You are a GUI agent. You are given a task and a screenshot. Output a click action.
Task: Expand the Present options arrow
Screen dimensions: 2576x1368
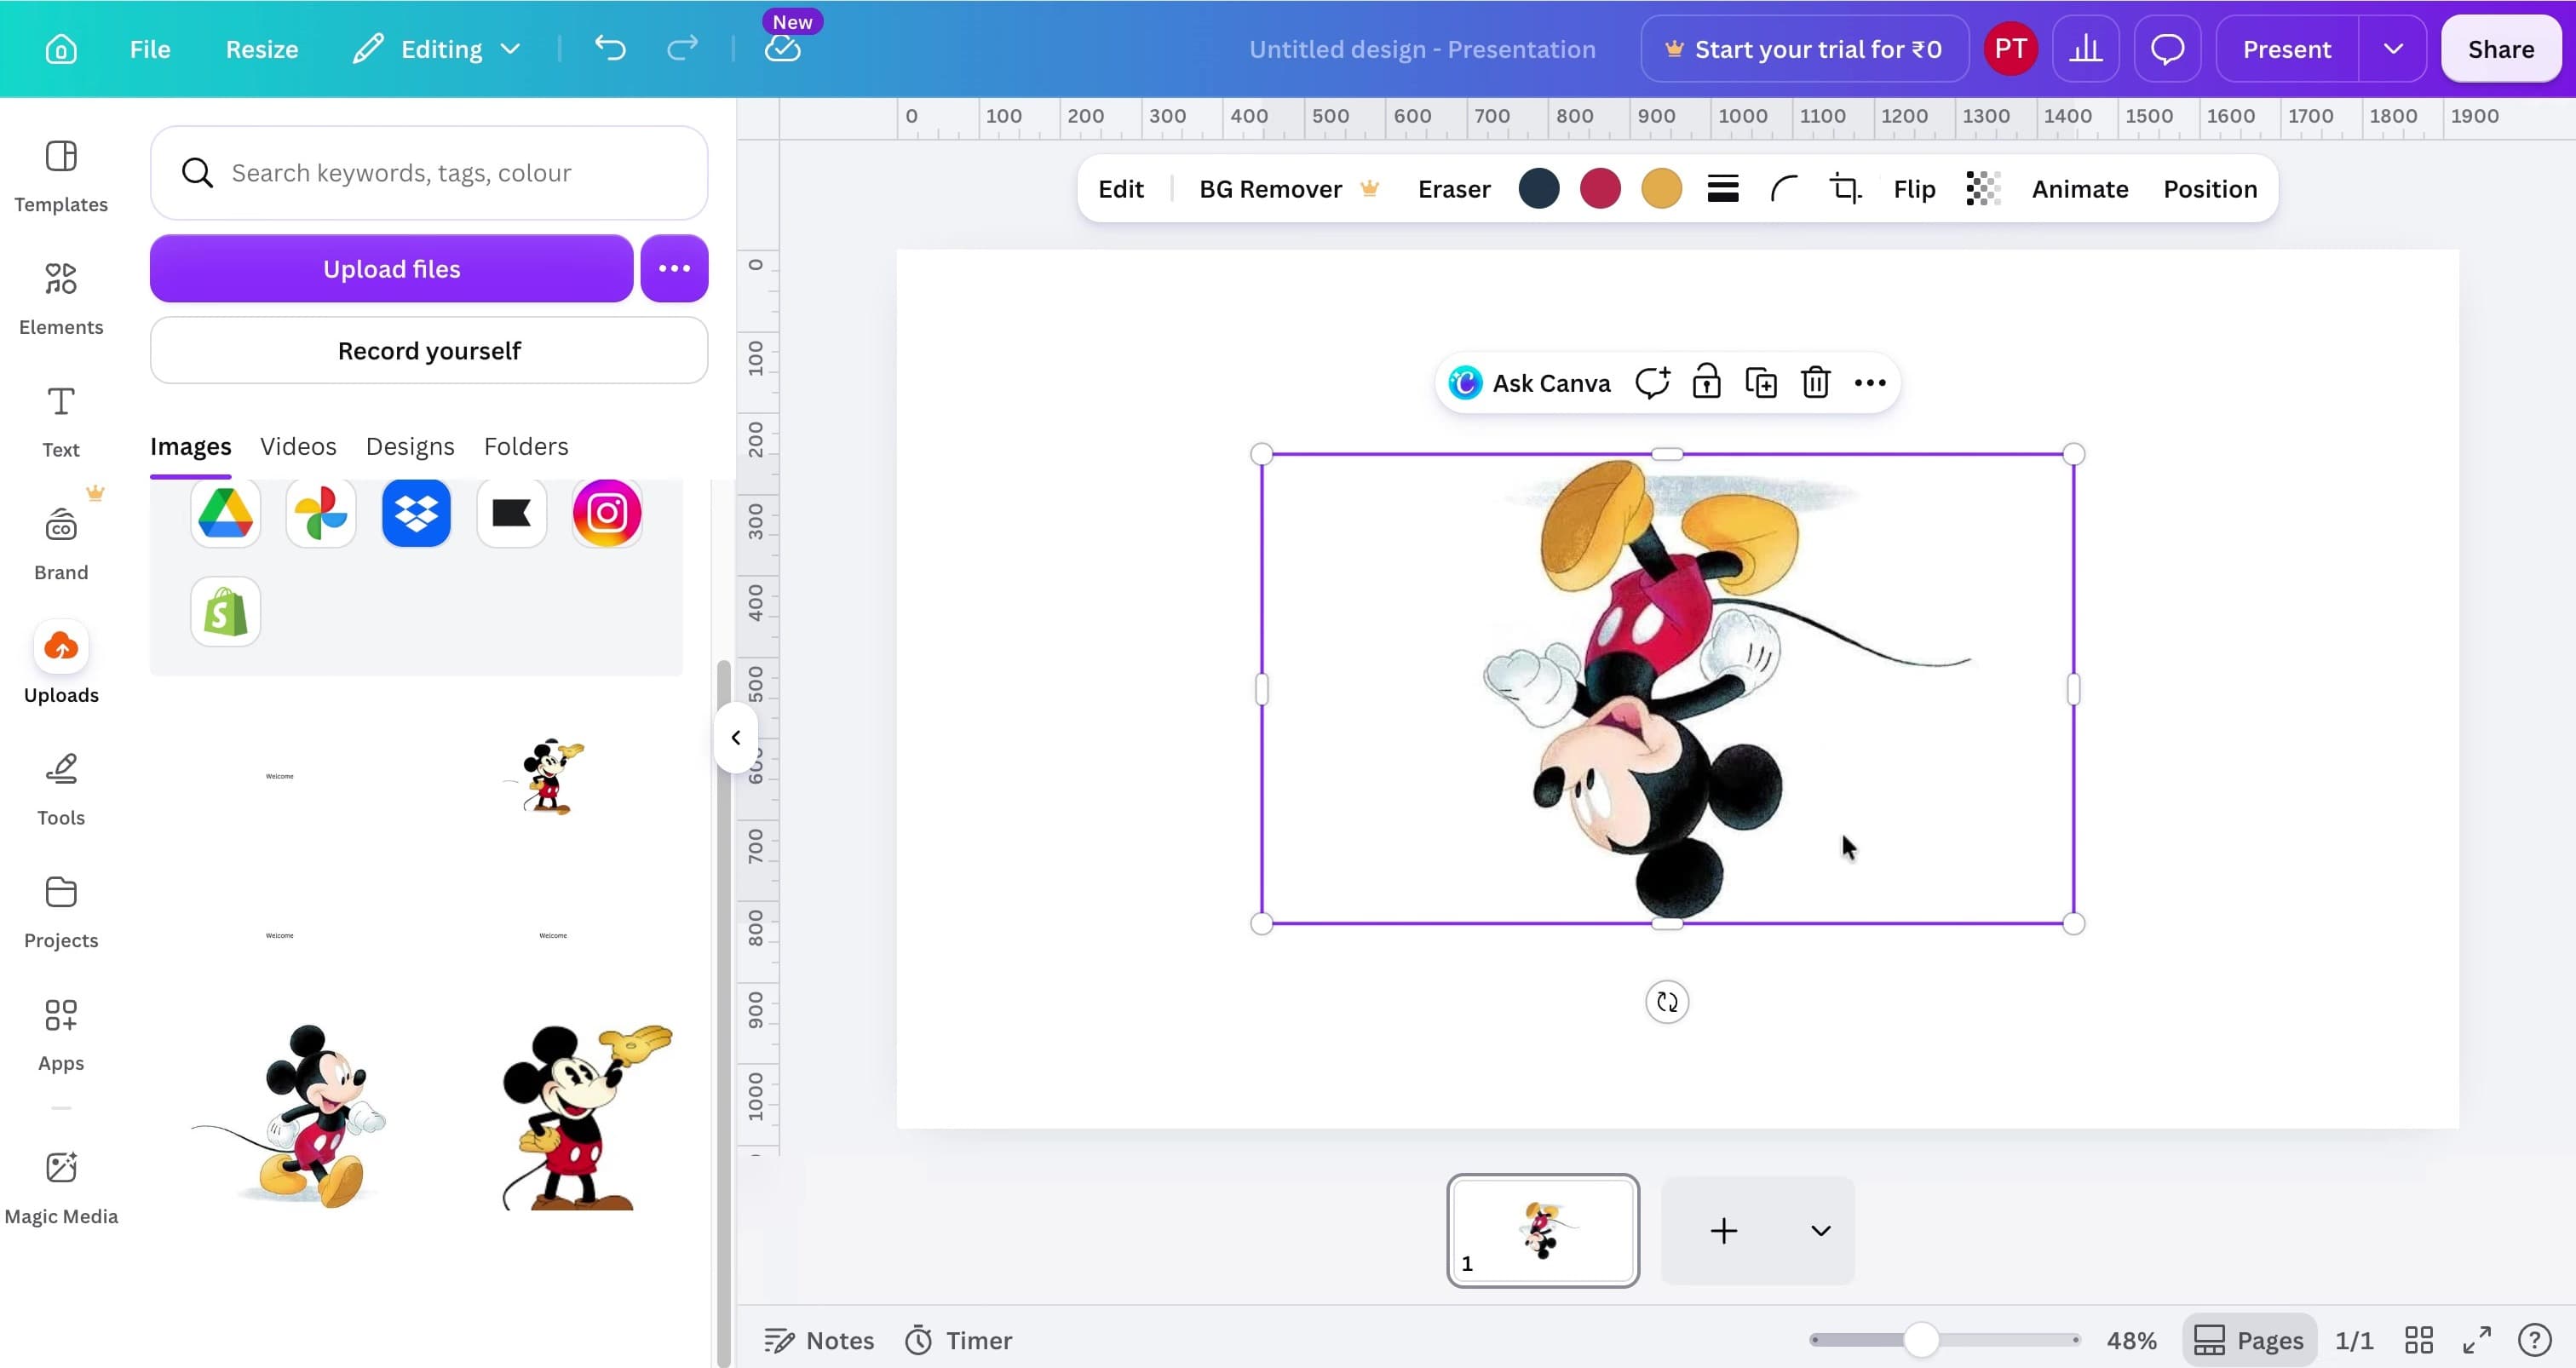click(x=2393, y=49)
